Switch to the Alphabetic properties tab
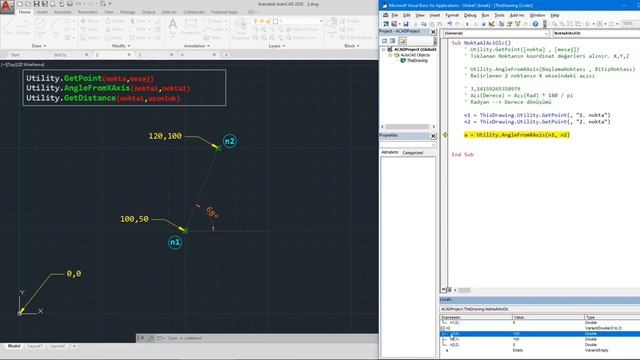640x360 pixels. tap(390, 152)
